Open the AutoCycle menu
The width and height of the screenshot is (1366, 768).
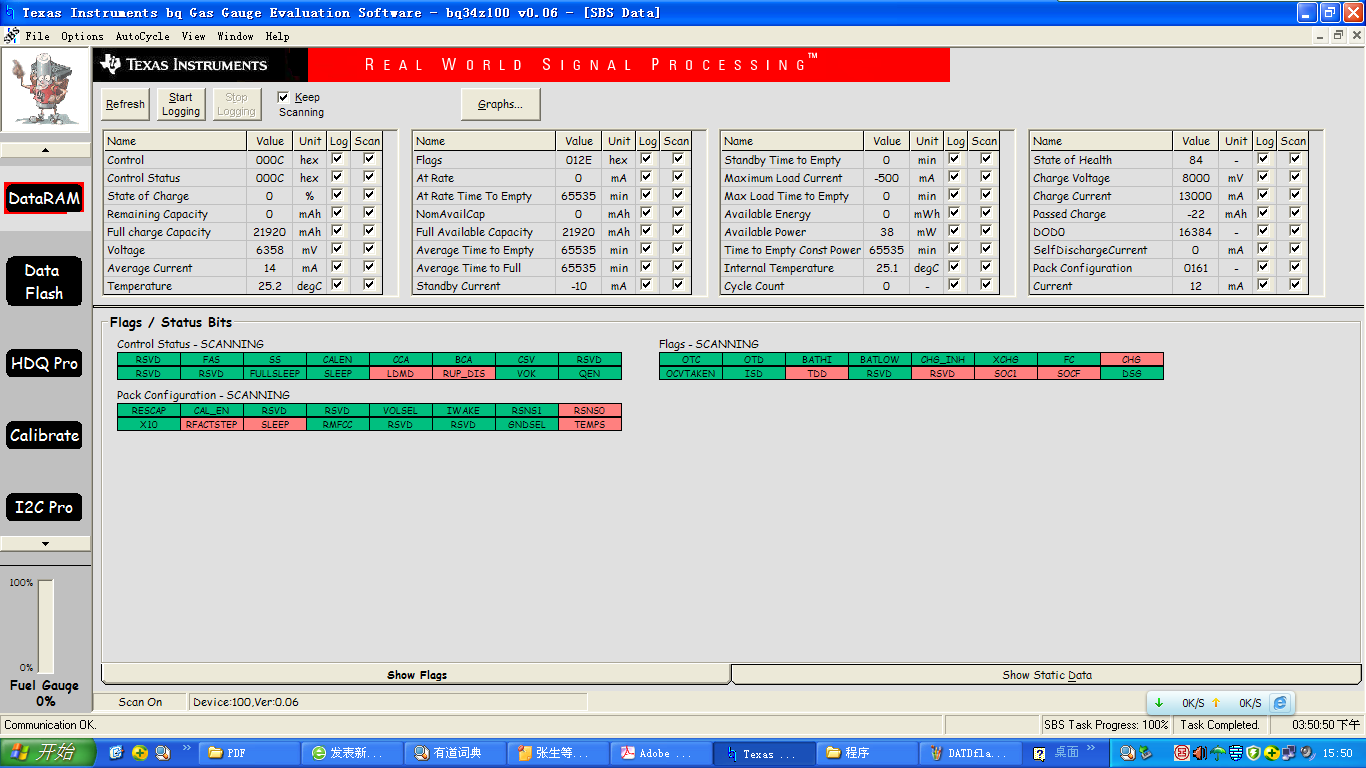pyautogui.click(x=142, y=36)
